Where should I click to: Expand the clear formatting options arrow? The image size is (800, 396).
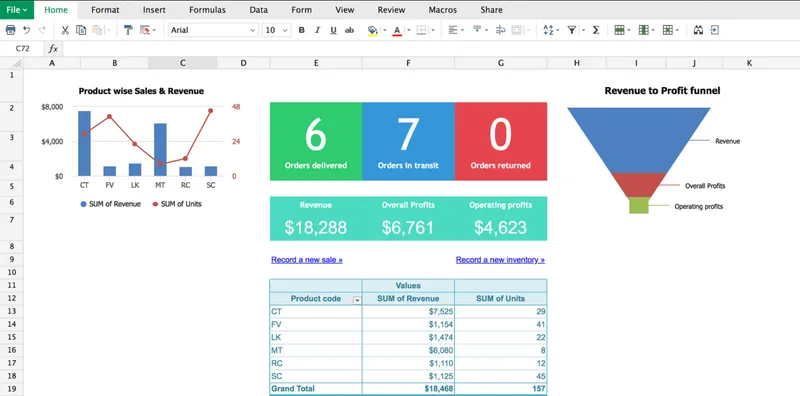154,30
